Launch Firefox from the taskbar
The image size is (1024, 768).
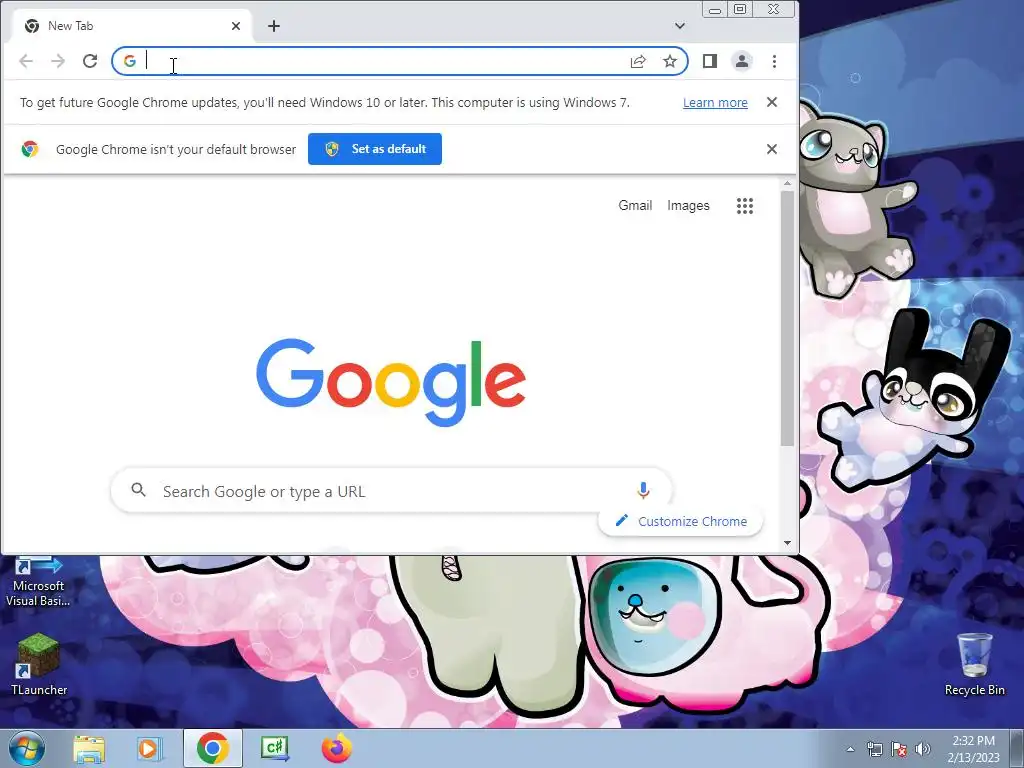pyautogui.click(x=337, y=748)
